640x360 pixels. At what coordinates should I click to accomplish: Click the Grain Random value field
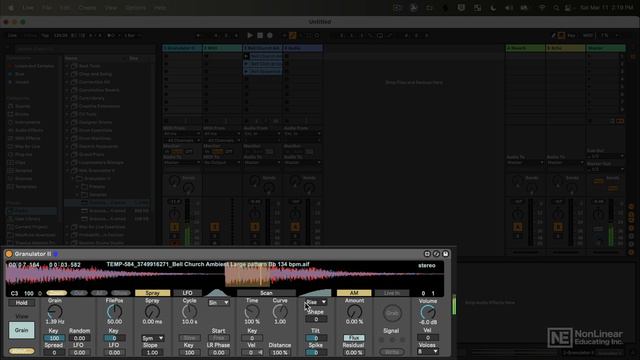pos(80,338)
